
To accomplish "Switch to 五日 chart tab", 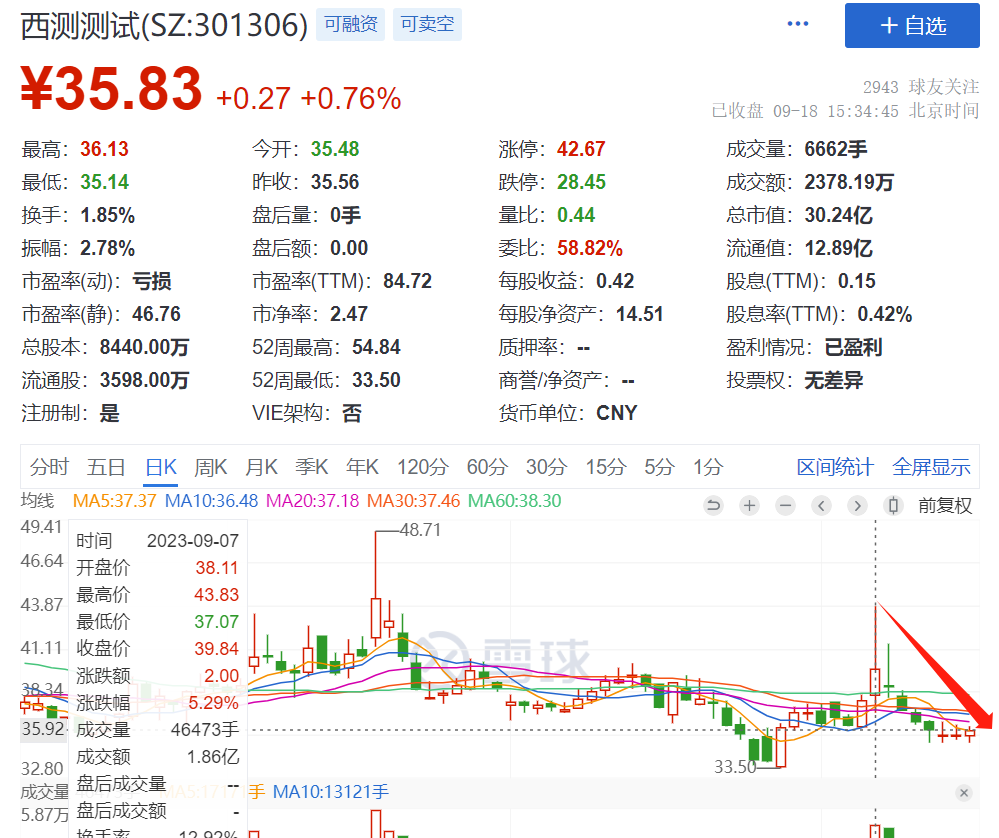I will 106,467.
